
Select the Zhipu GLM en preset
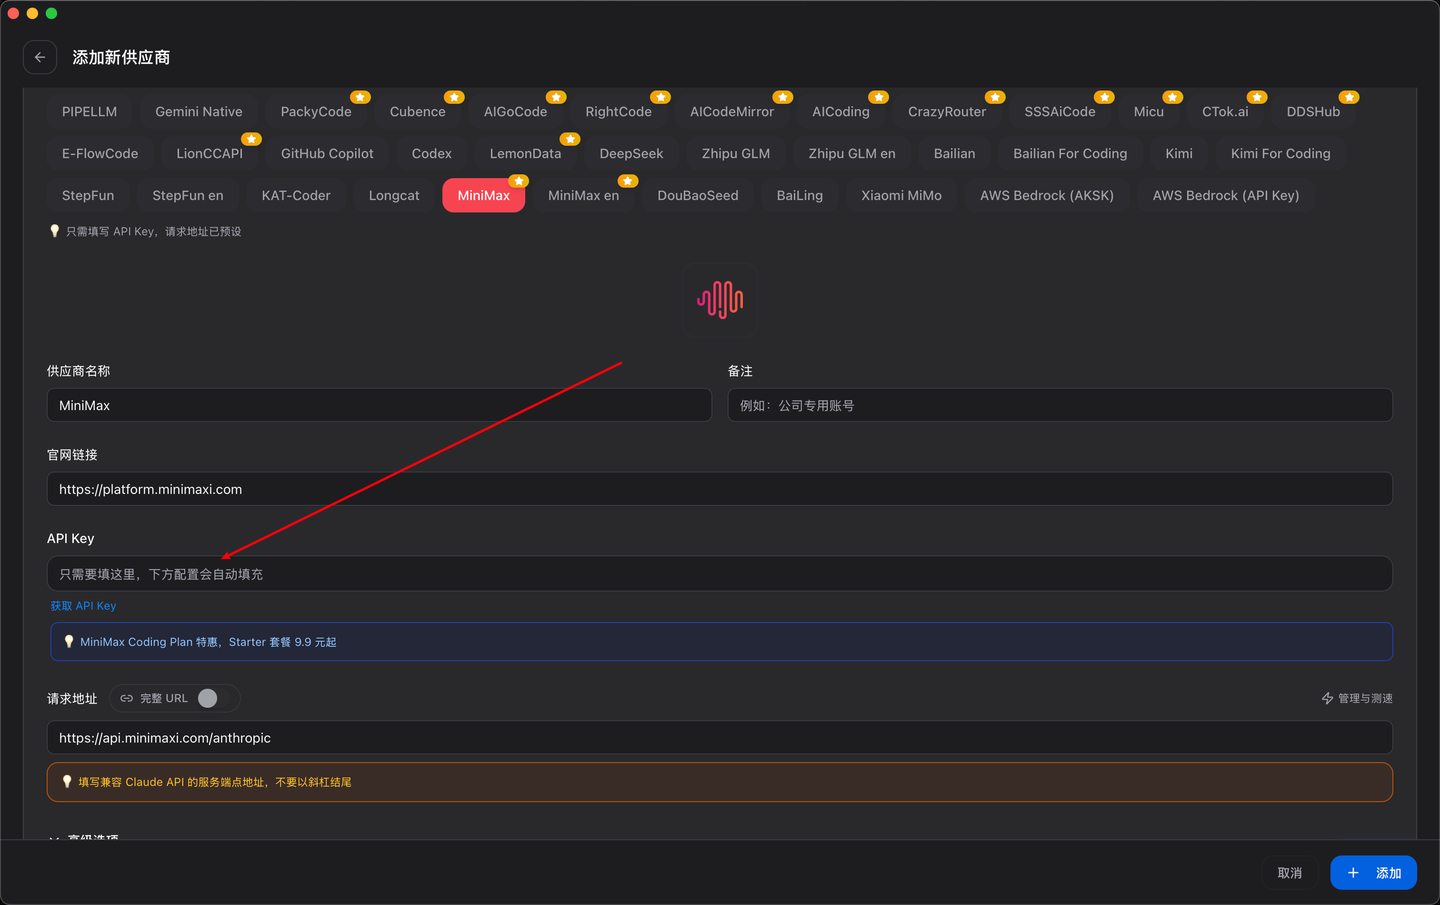(852, 154)
